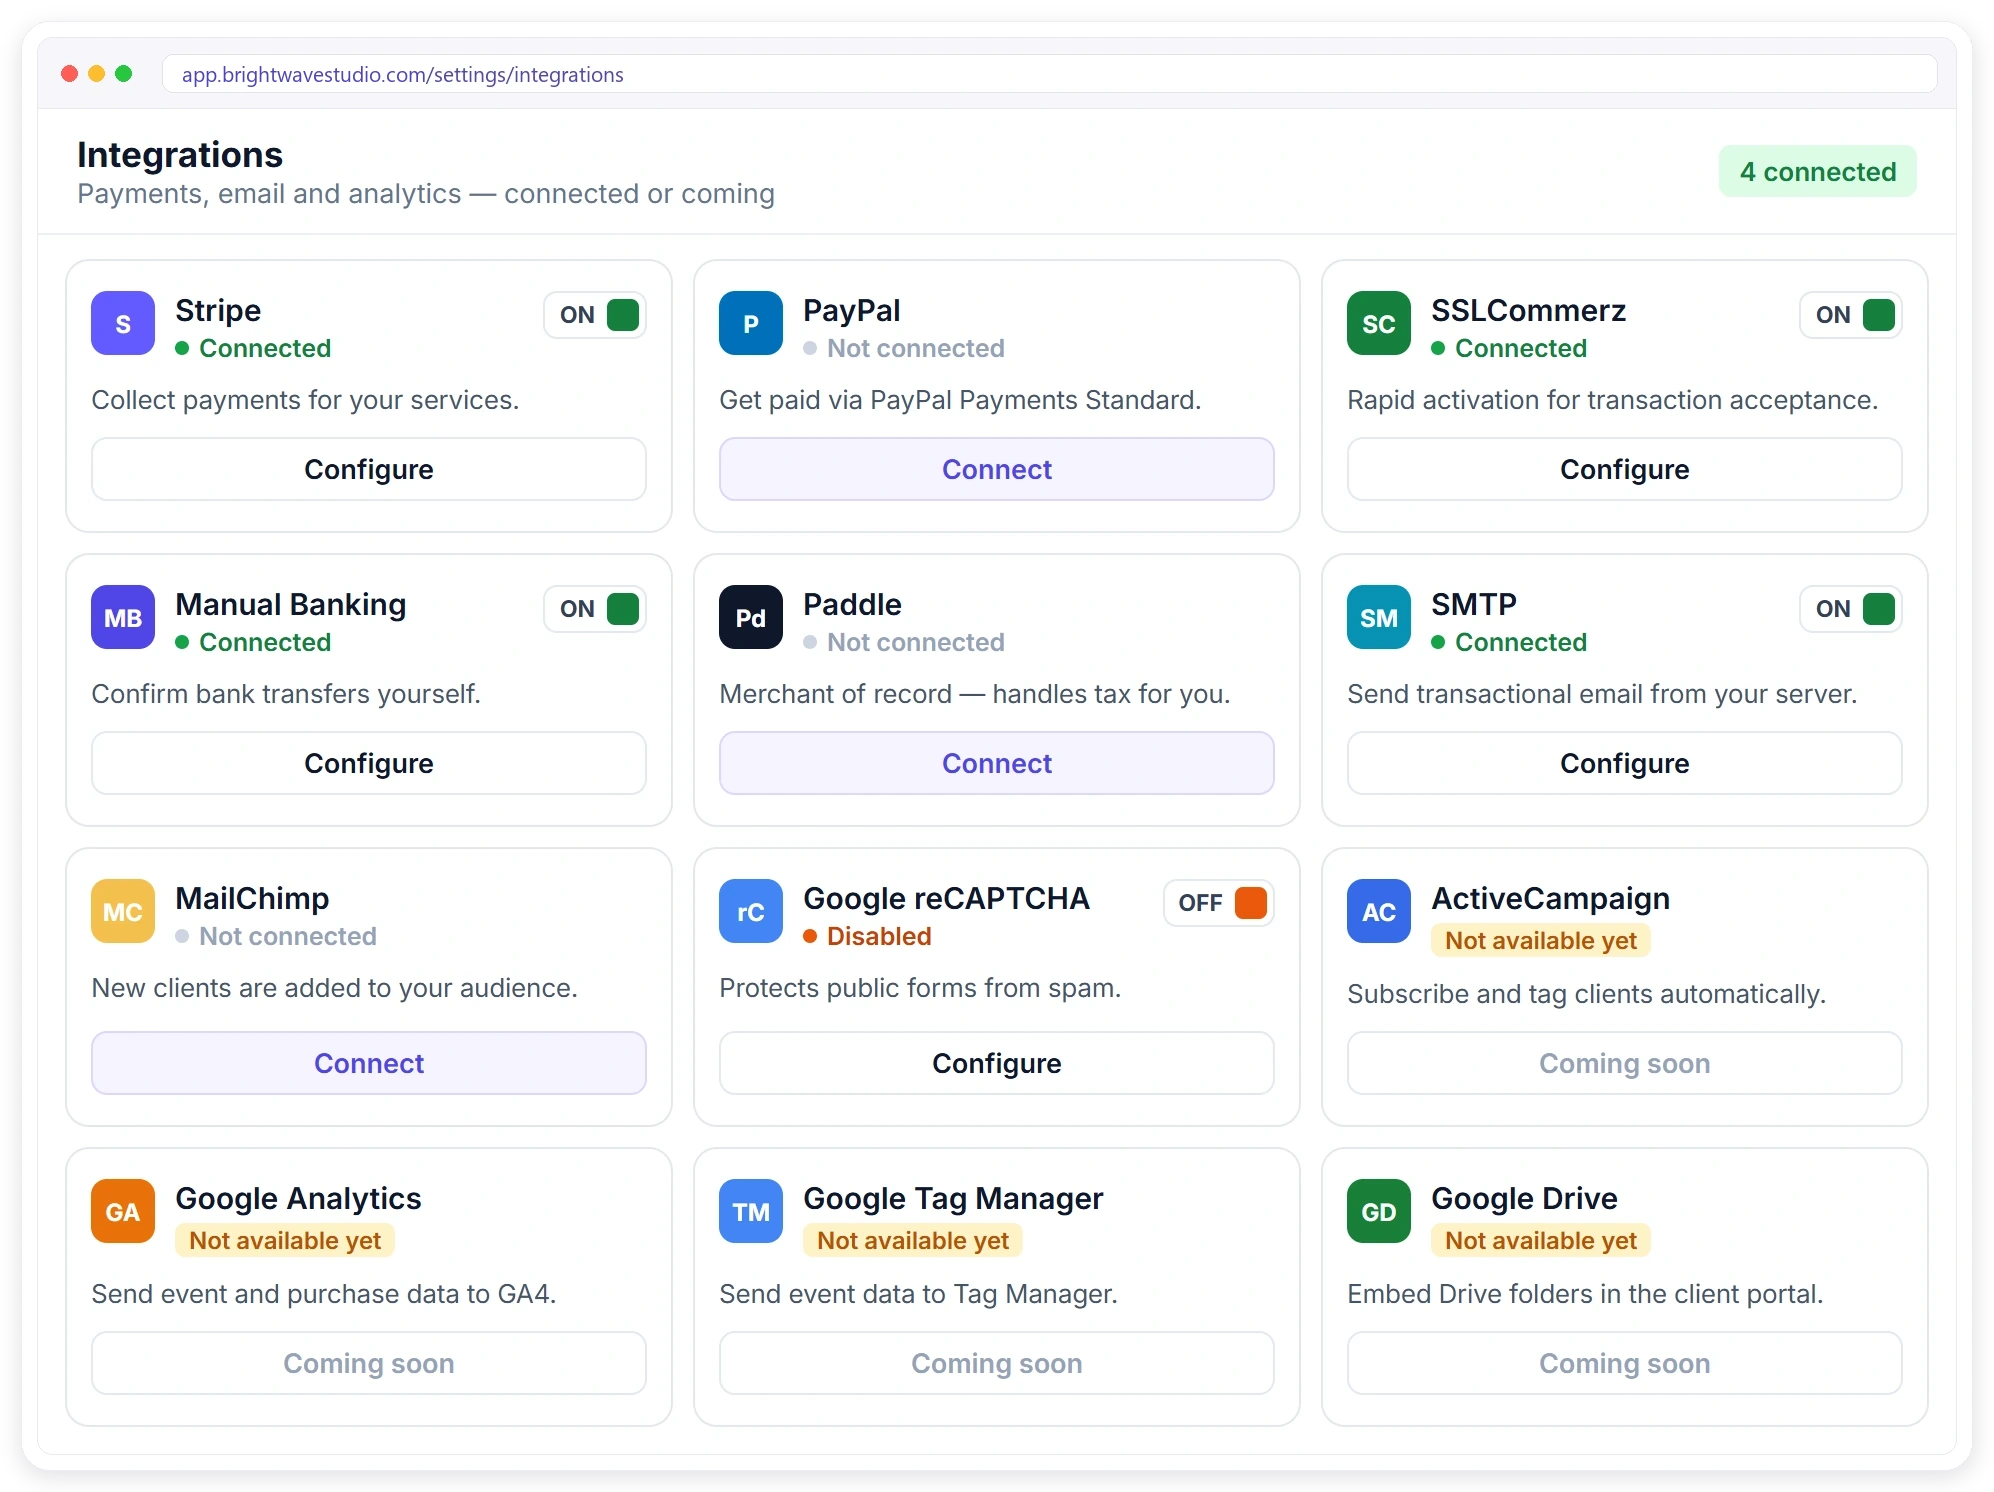The height and width of the screenshot is (1492, 1994).
Task: Connect the PayPal integration
Action: (x=997, y=469)
